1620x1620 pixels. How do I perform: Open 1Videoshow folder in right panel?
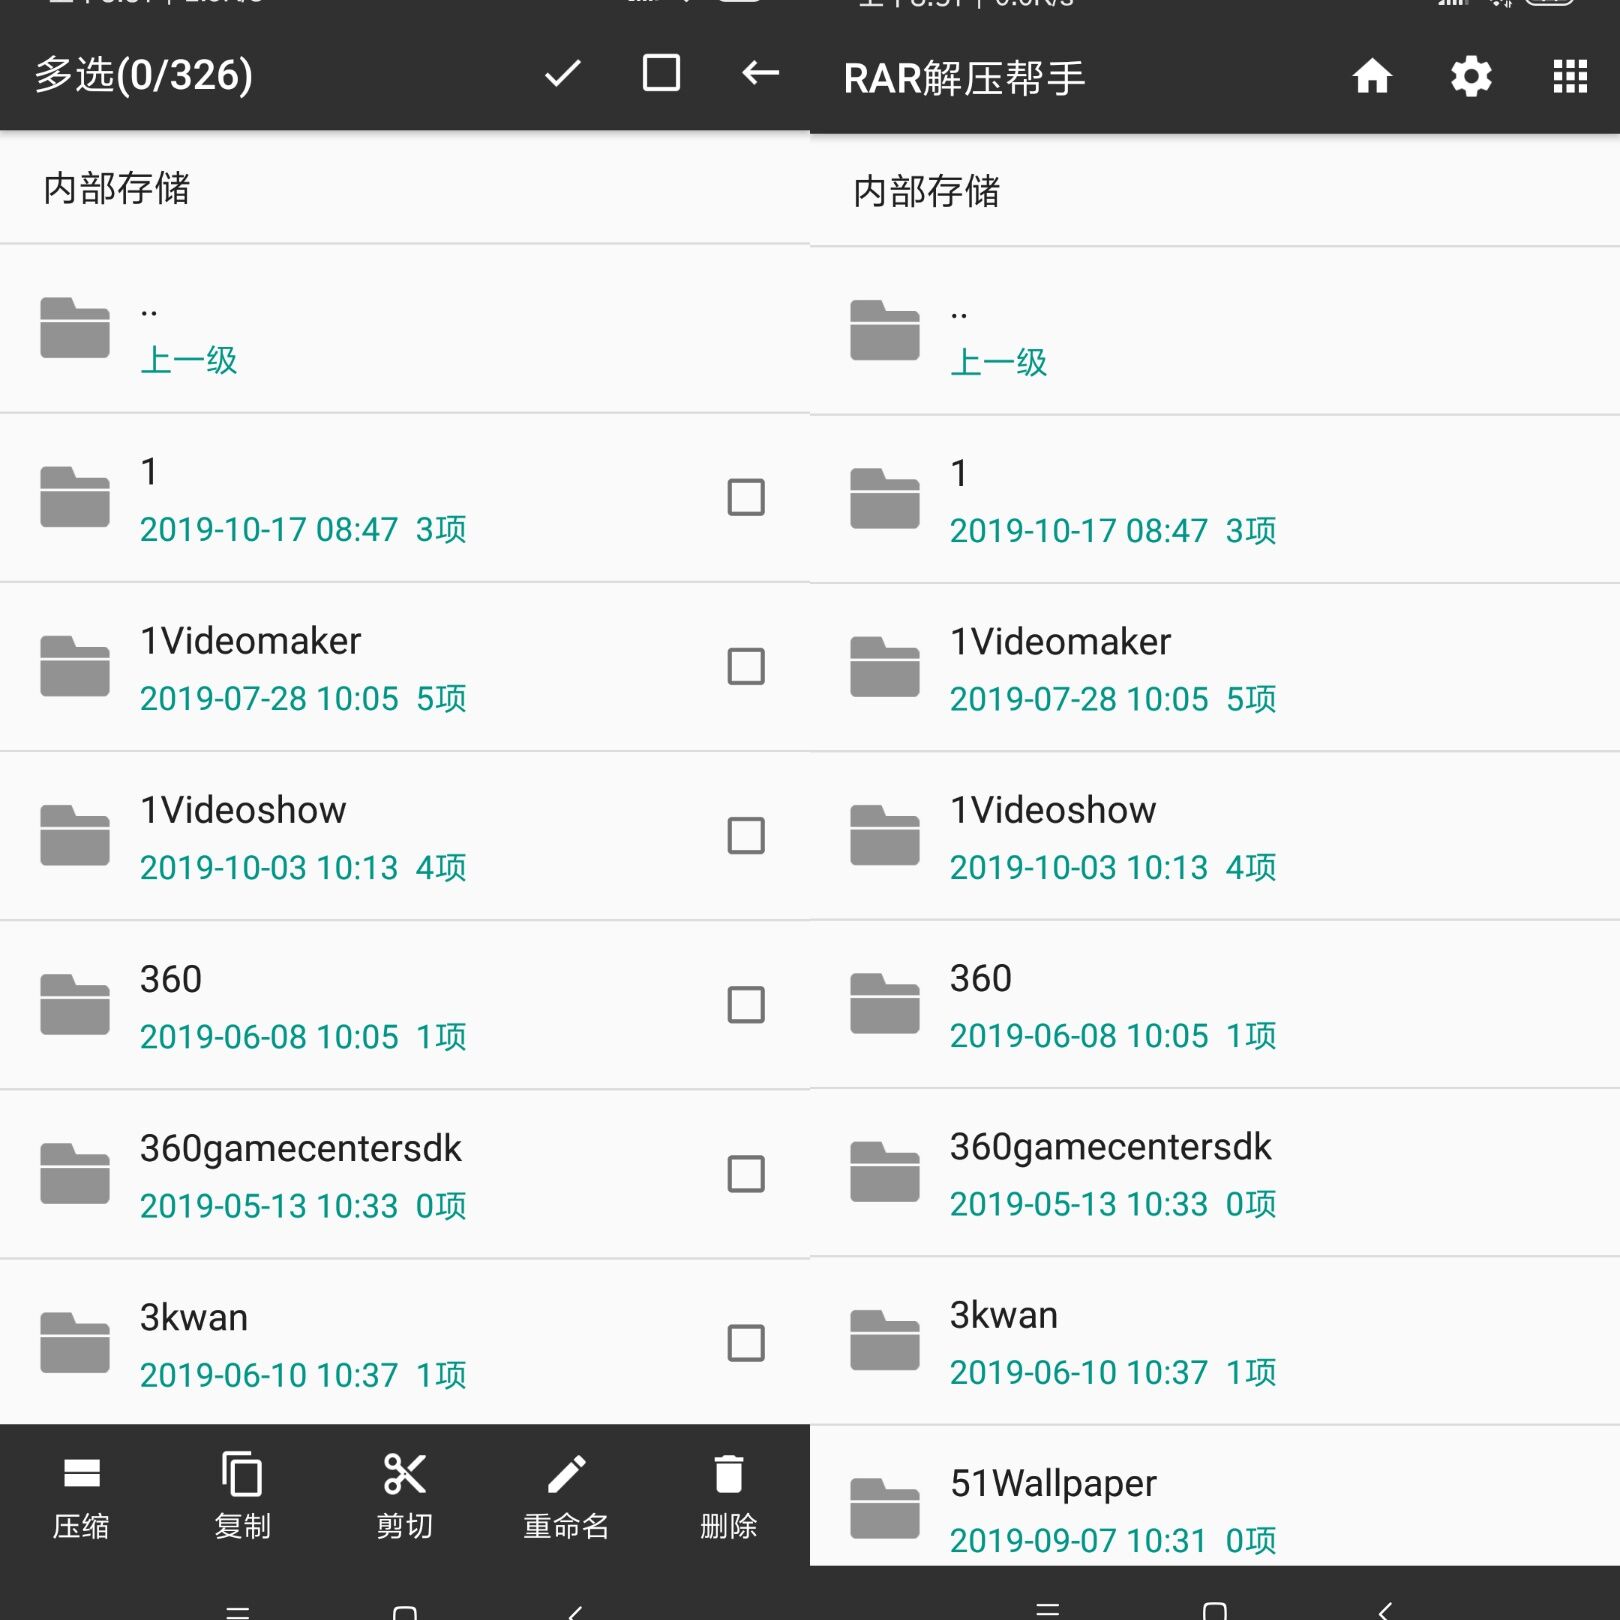coord(1053,835)
